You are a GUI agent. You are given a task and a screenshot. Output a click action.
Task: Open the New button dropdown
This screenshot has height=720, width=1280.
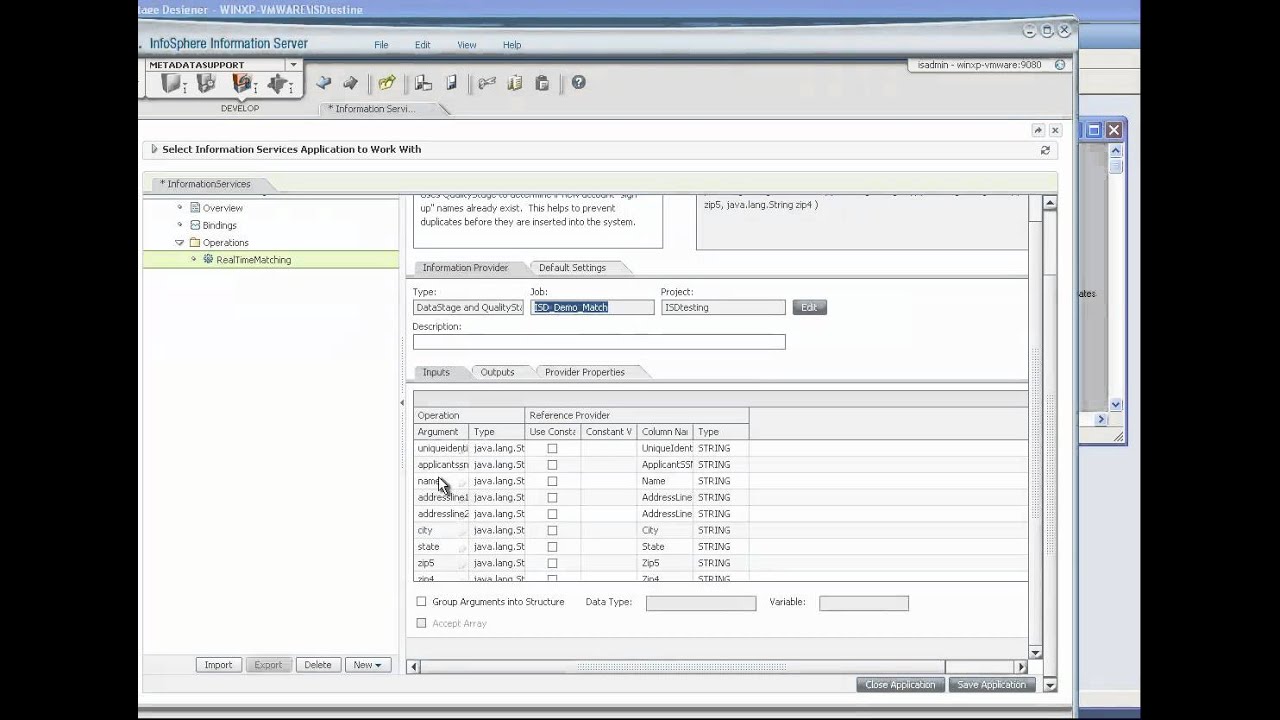pyautogui.click(x=366, y=665)
